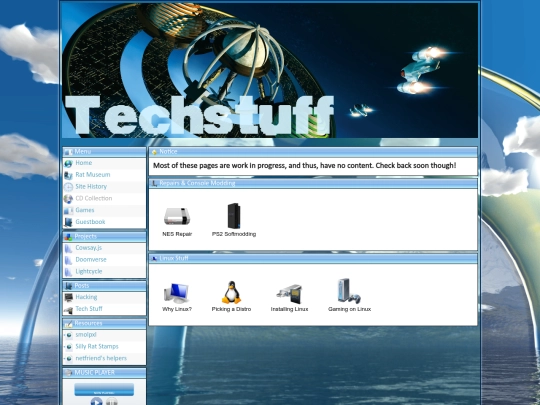Open the CD Collection link
Viewport: 540px width, 405px height.
94,198
